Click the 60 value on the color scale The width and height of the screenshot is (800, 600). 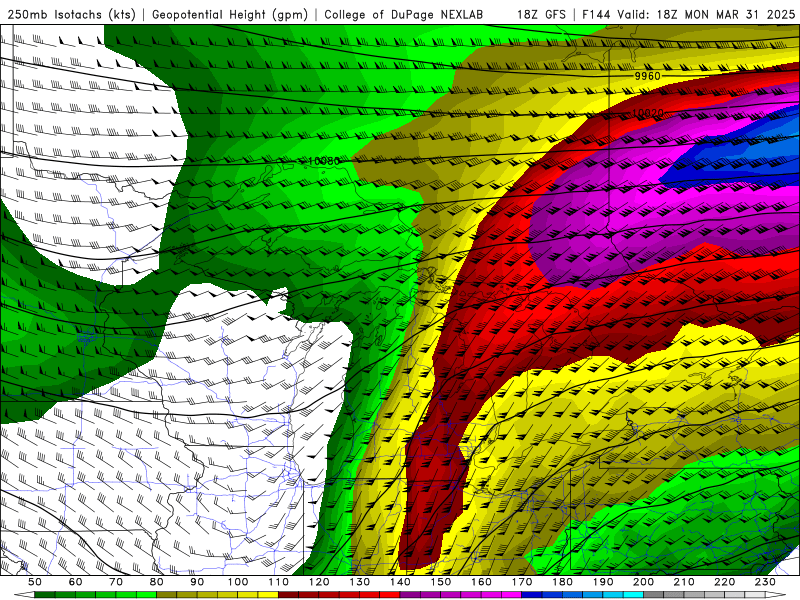pos(75,582)
